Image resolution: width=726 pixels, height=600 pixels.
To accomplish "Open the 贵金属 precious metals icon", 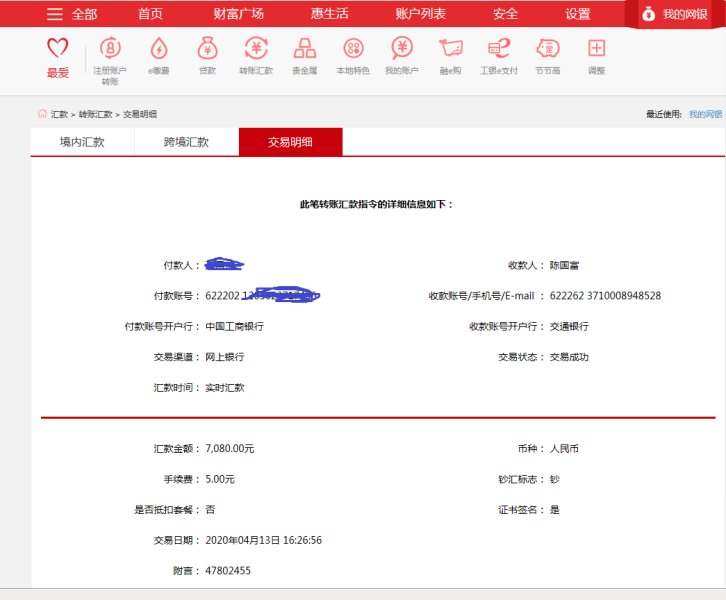I will 304,50.
